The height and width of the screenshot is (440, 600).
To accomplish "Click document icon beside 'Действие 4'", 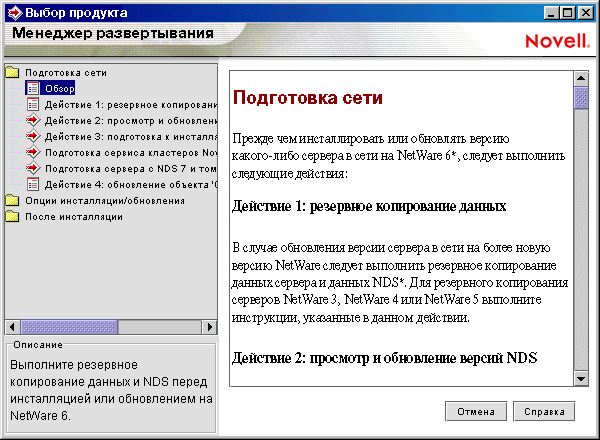I will tap(33, 184).
